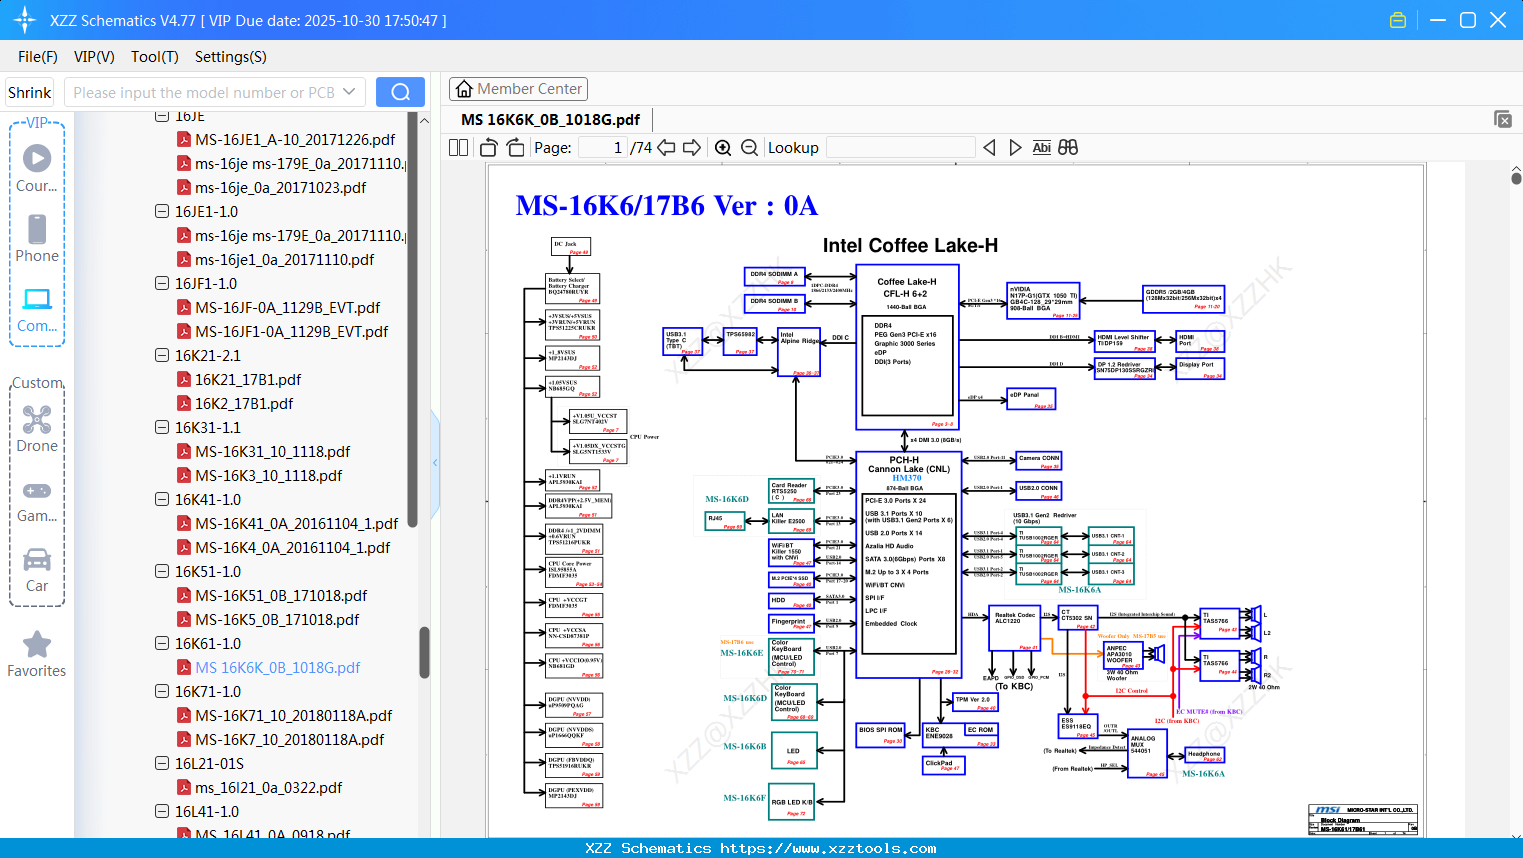
Task: Go to previous page arrow
Action: pos(666,148)
